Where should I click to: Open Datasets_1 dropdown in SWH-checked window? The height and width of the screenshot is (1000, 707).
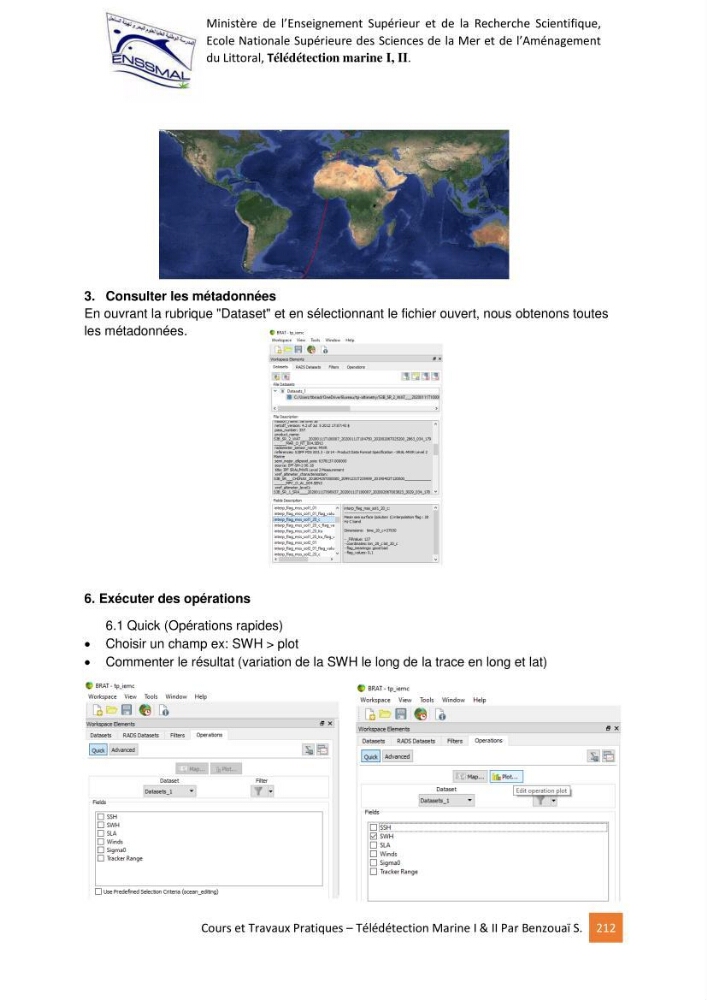tap(446, 800)
